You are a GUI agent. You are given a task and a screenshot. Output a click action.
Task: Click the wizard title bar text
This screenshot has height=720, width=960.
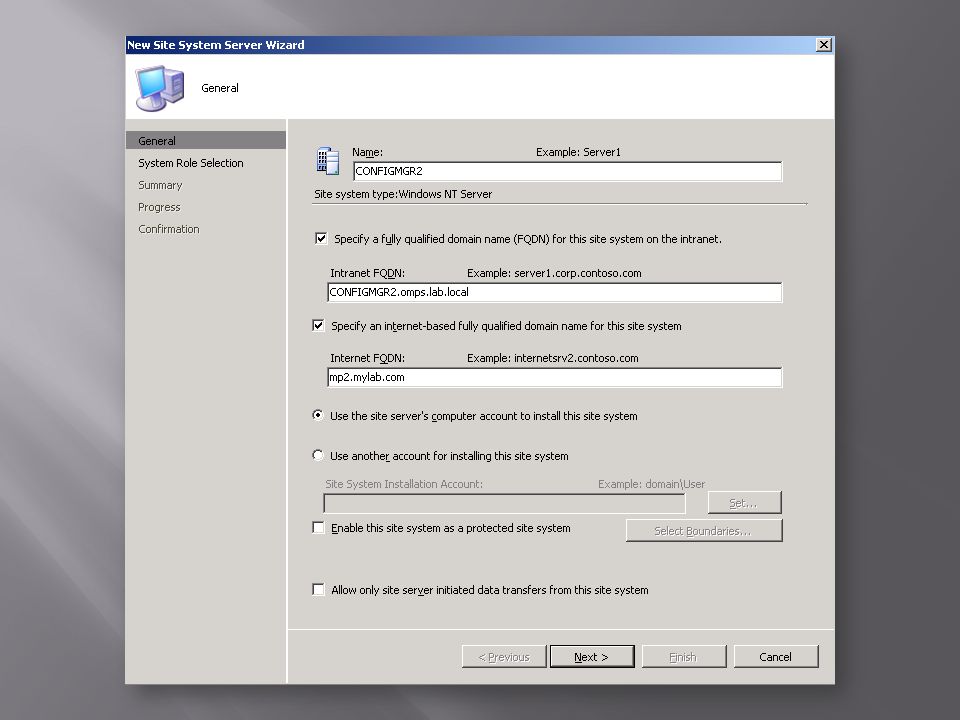pyautogui.click(x=216, y=45)
